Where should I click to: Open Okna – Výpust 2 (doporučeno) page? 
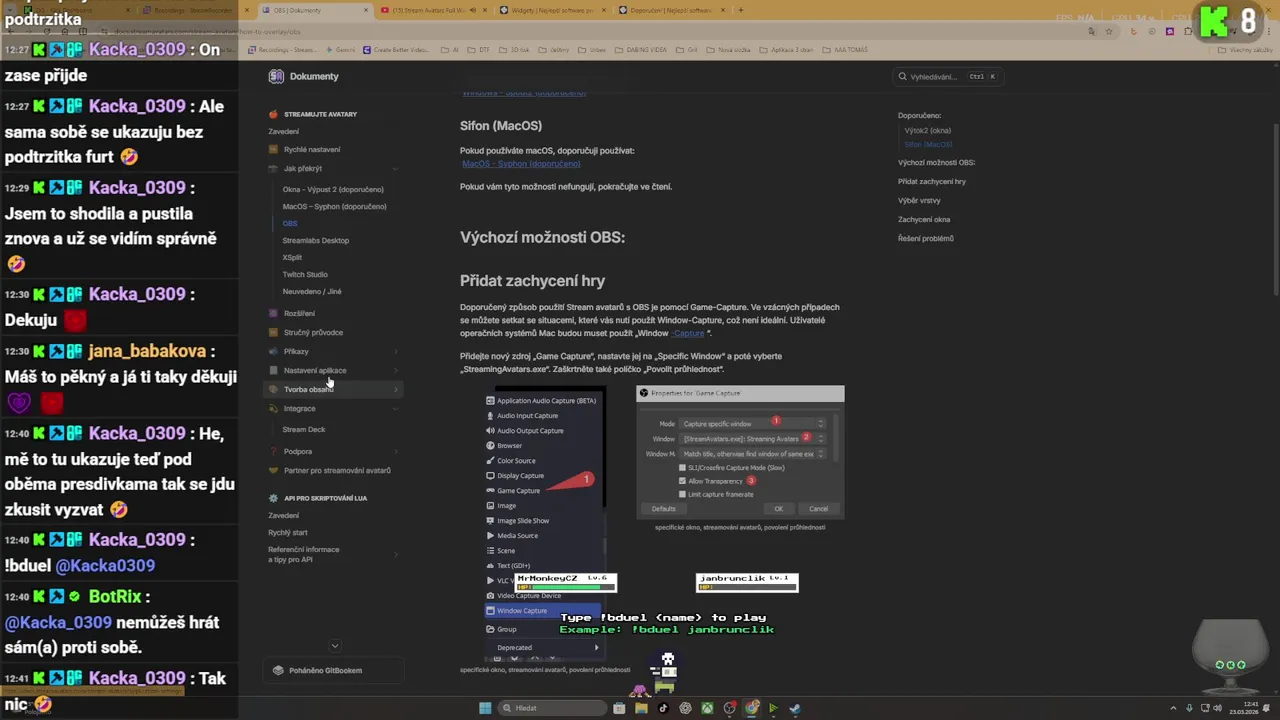coord(333,189)
